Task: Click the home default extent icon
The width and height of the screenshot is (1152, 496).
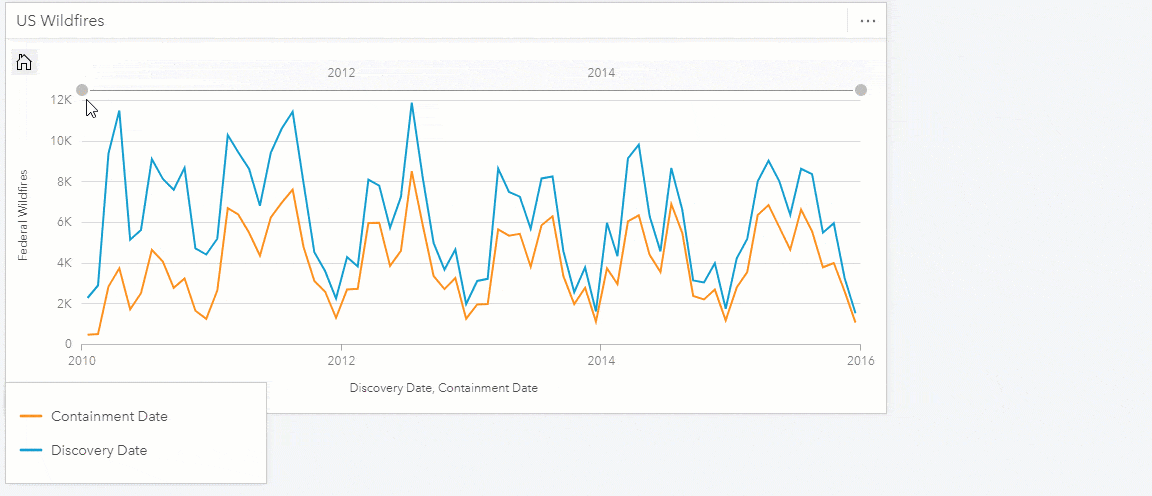Action: tap(25, 63)
